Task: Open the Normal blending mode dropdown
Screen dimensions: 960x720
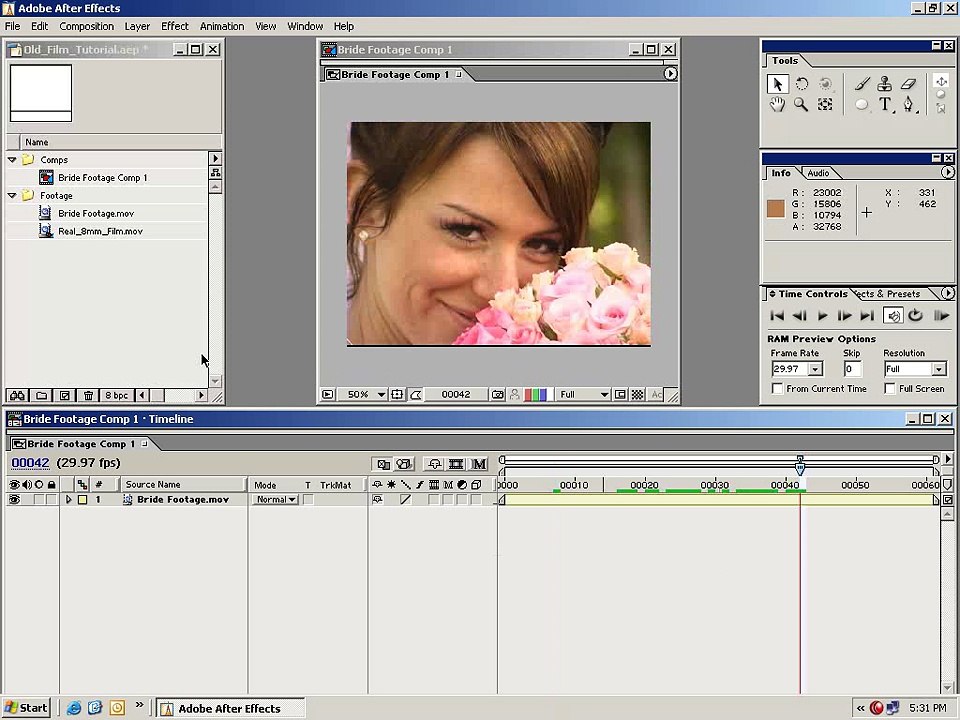Action: tap(275, 500)
